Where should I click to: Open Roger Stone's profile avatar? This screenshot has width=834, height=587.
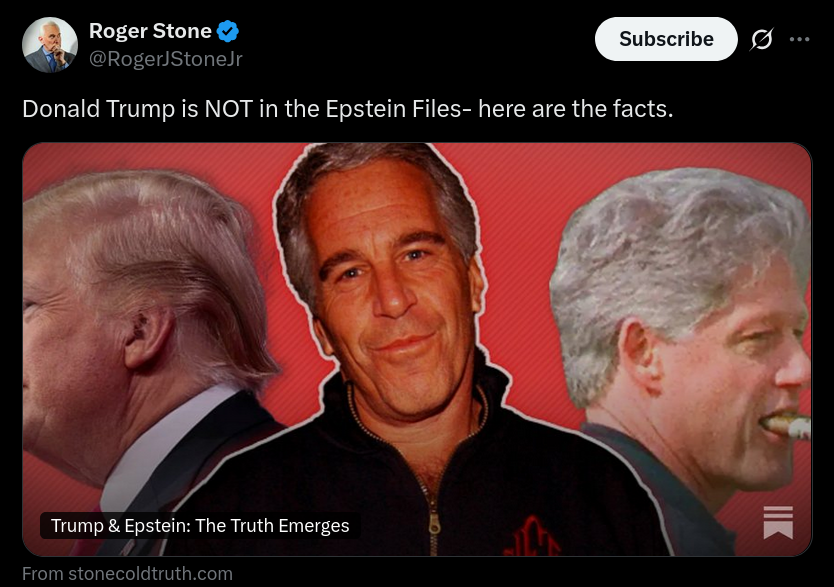coord(49,45)
